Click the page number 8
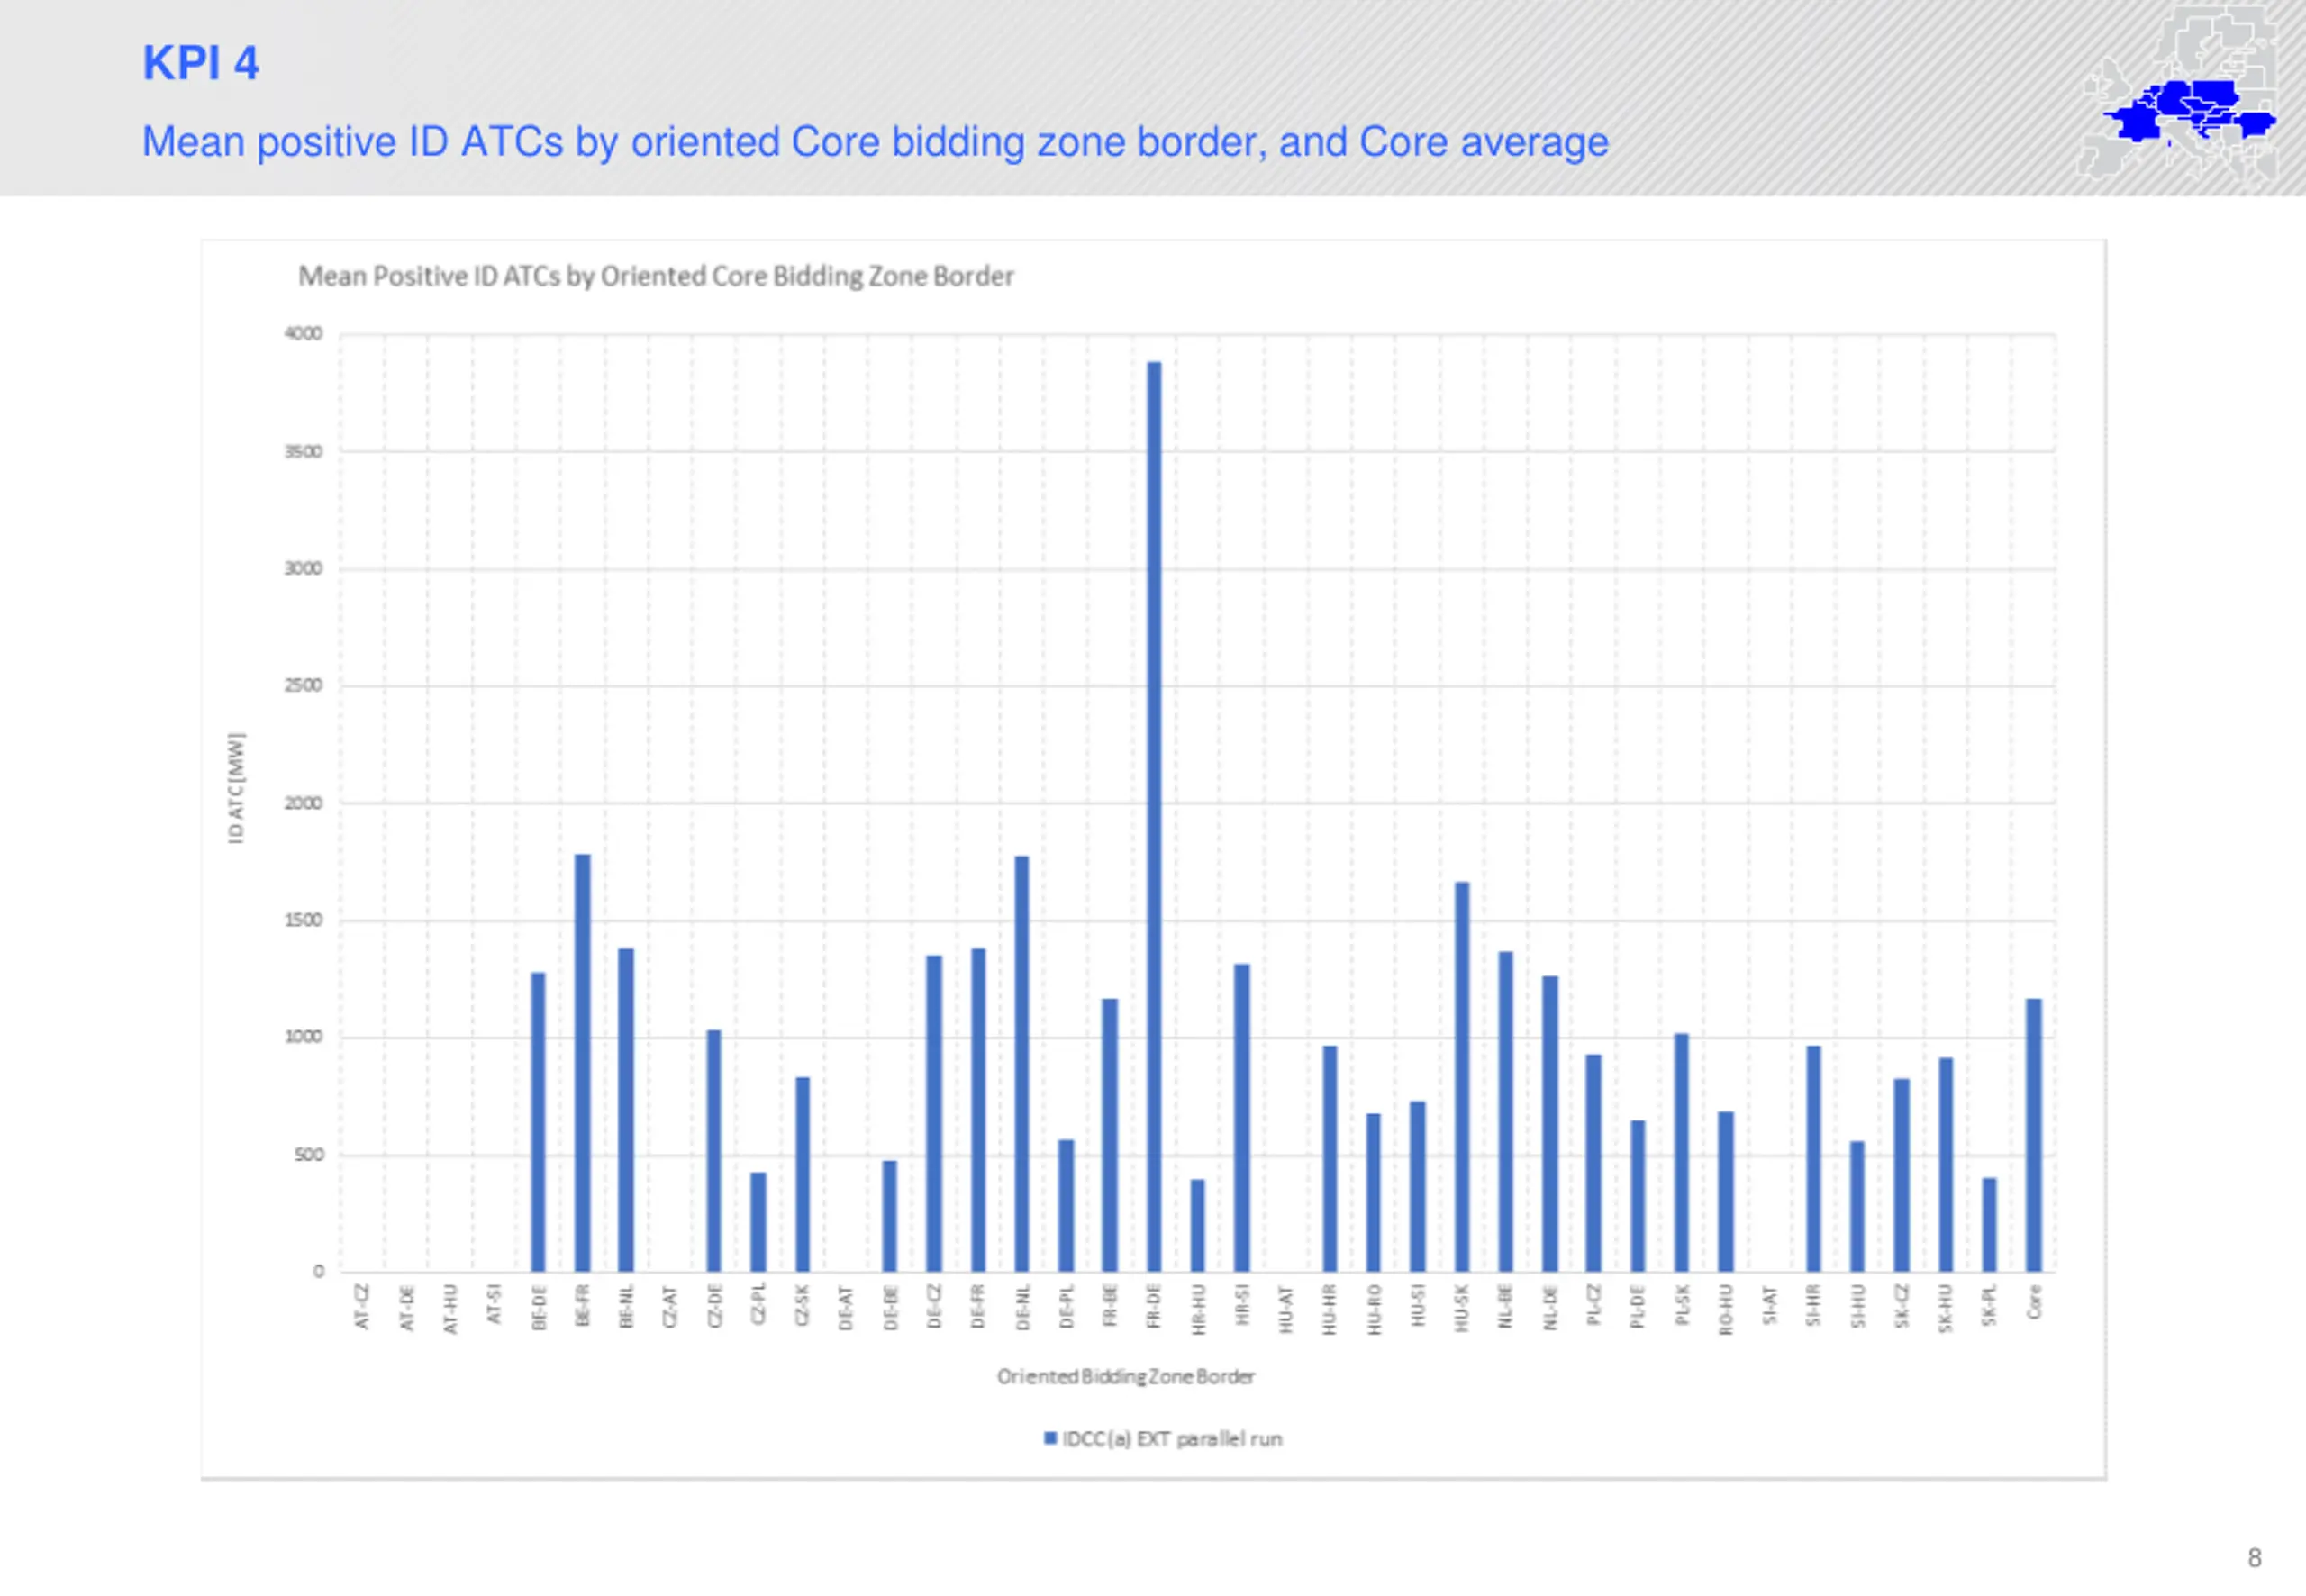2306x1596 pixels. point(2254,1557)
